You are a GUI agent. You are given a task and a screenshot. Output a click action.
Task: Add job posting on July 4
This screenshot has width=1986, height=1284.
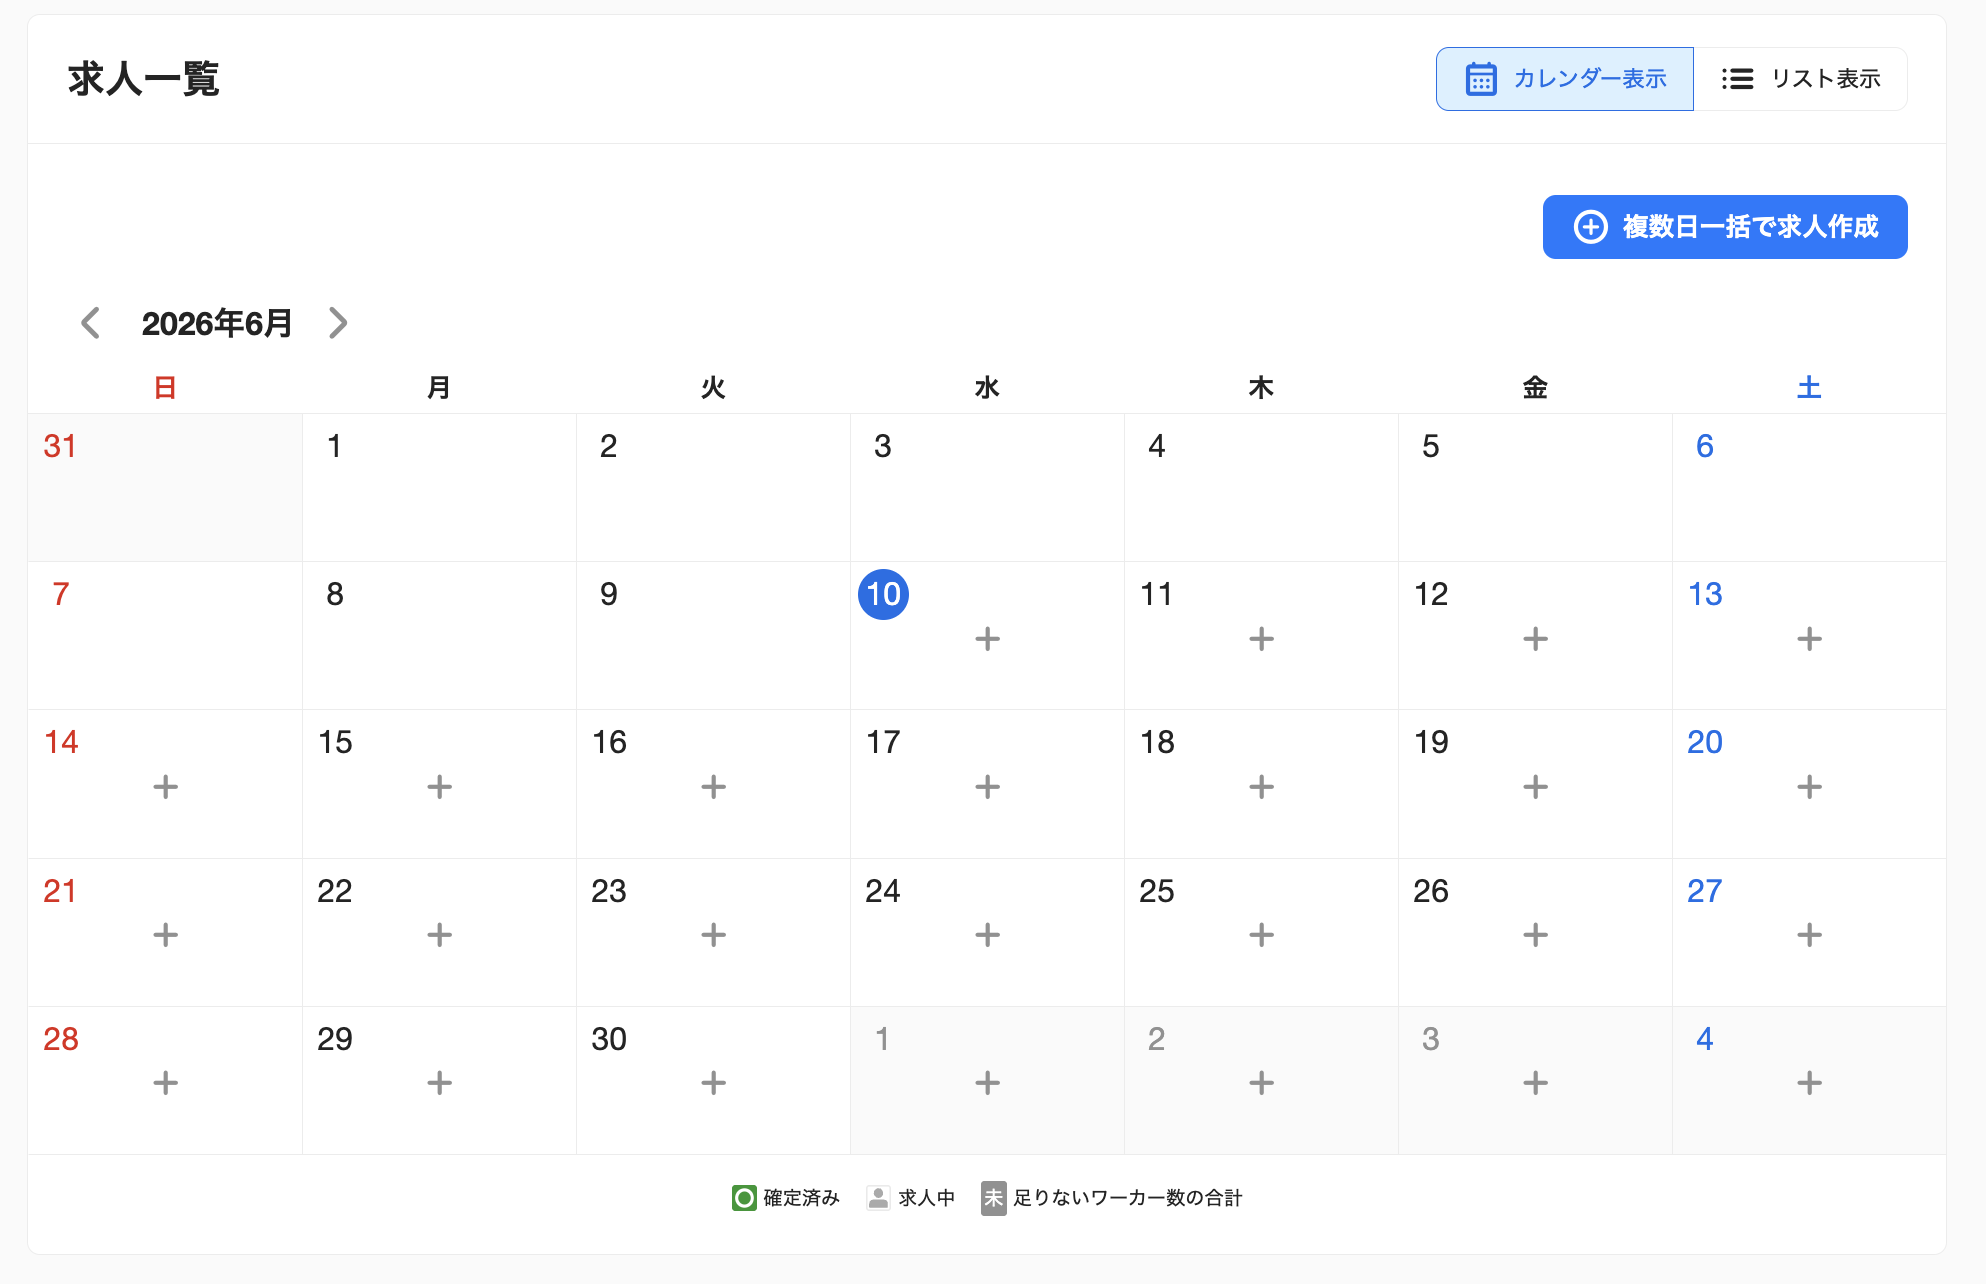point(1809,1083)
